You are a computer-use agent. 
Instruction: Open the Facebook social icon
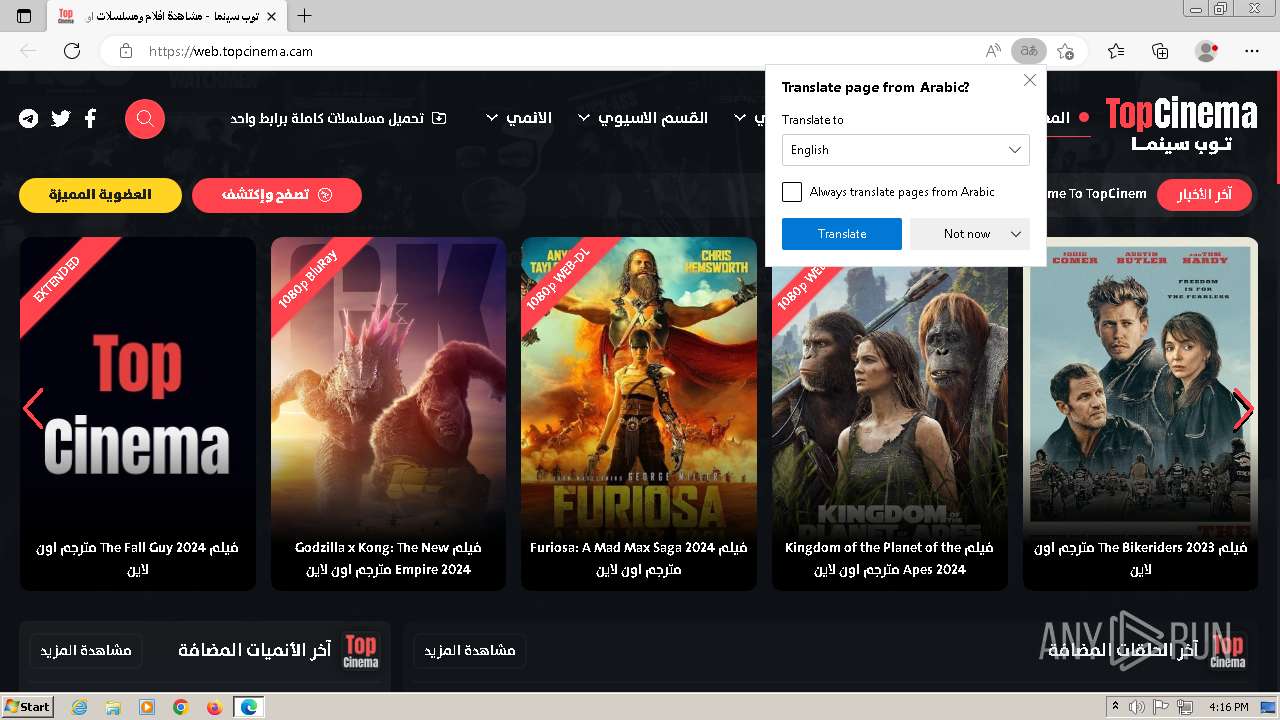coord(90,119)
